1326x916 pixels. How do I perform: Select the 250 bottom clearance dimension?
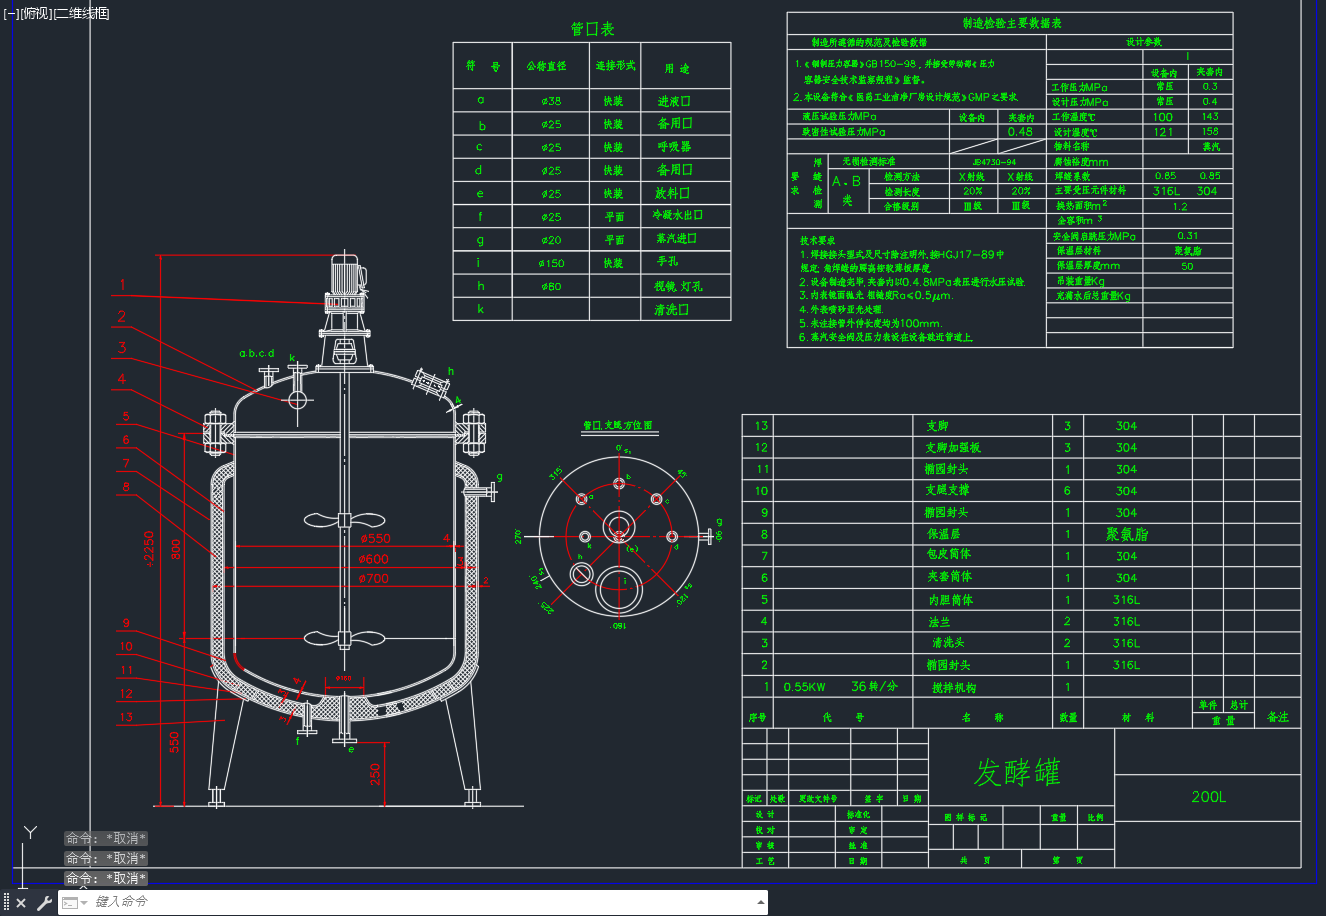click(375, 775)
